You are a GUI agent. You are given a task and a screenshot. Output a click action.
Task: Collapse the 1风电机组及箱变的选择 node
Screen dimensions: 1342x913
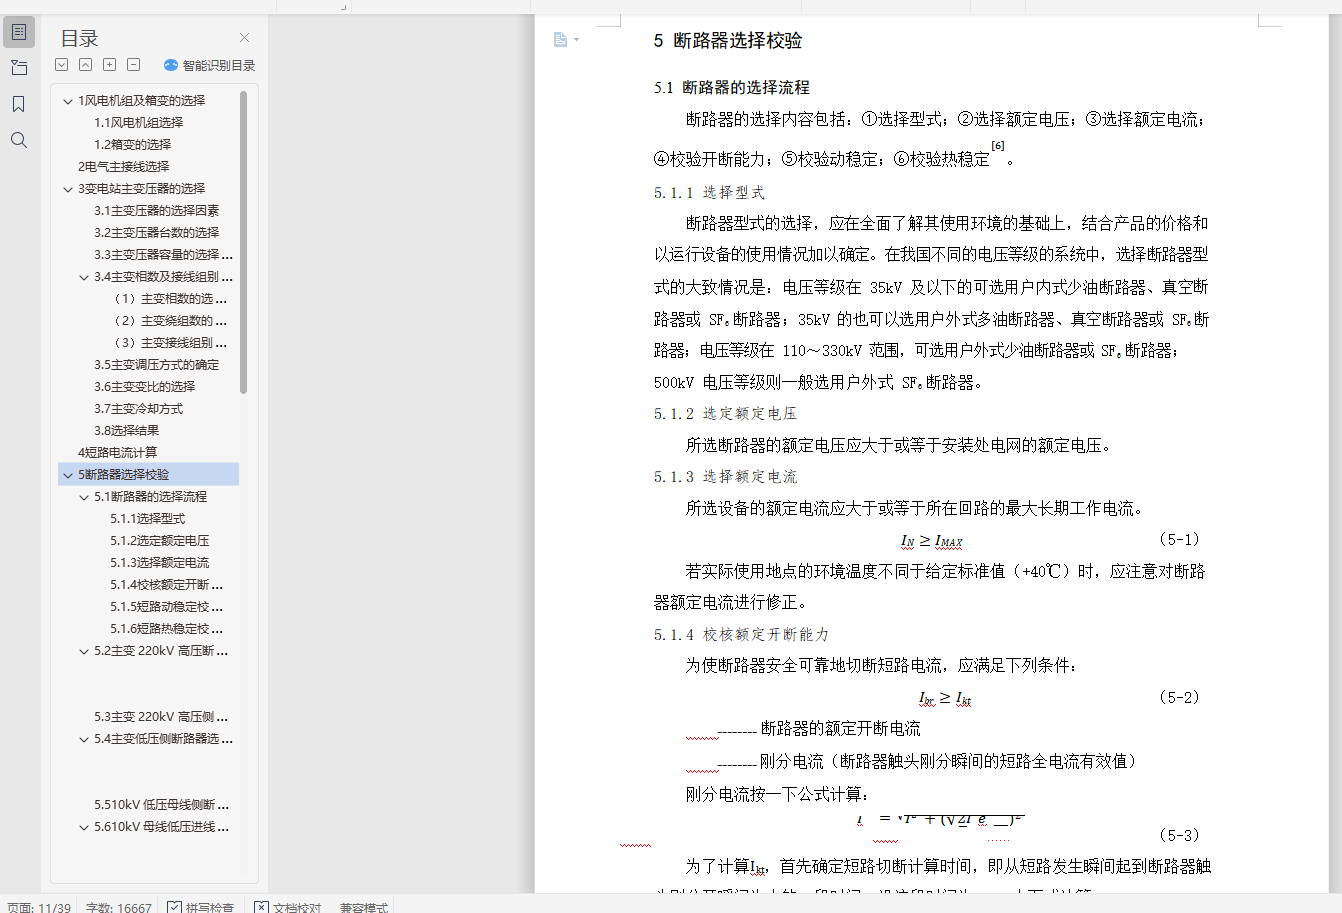[68, 101]
